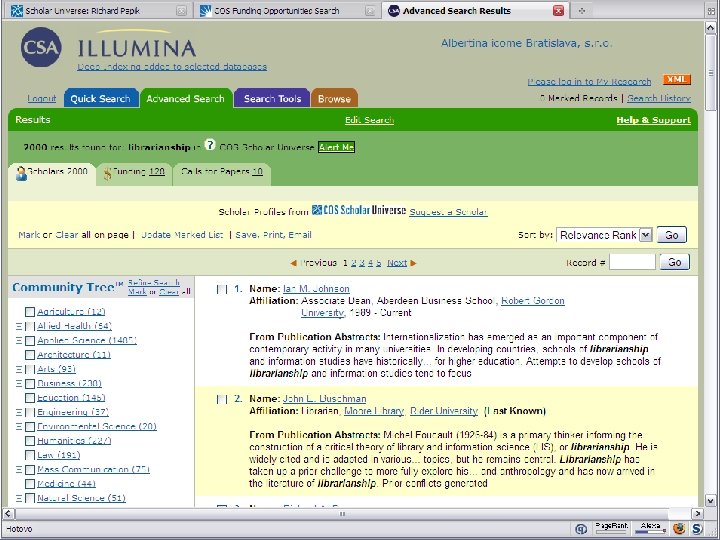Screen dimensions: 720x540
Task: Click the Go button next to Record #
Action: point(675,262)
